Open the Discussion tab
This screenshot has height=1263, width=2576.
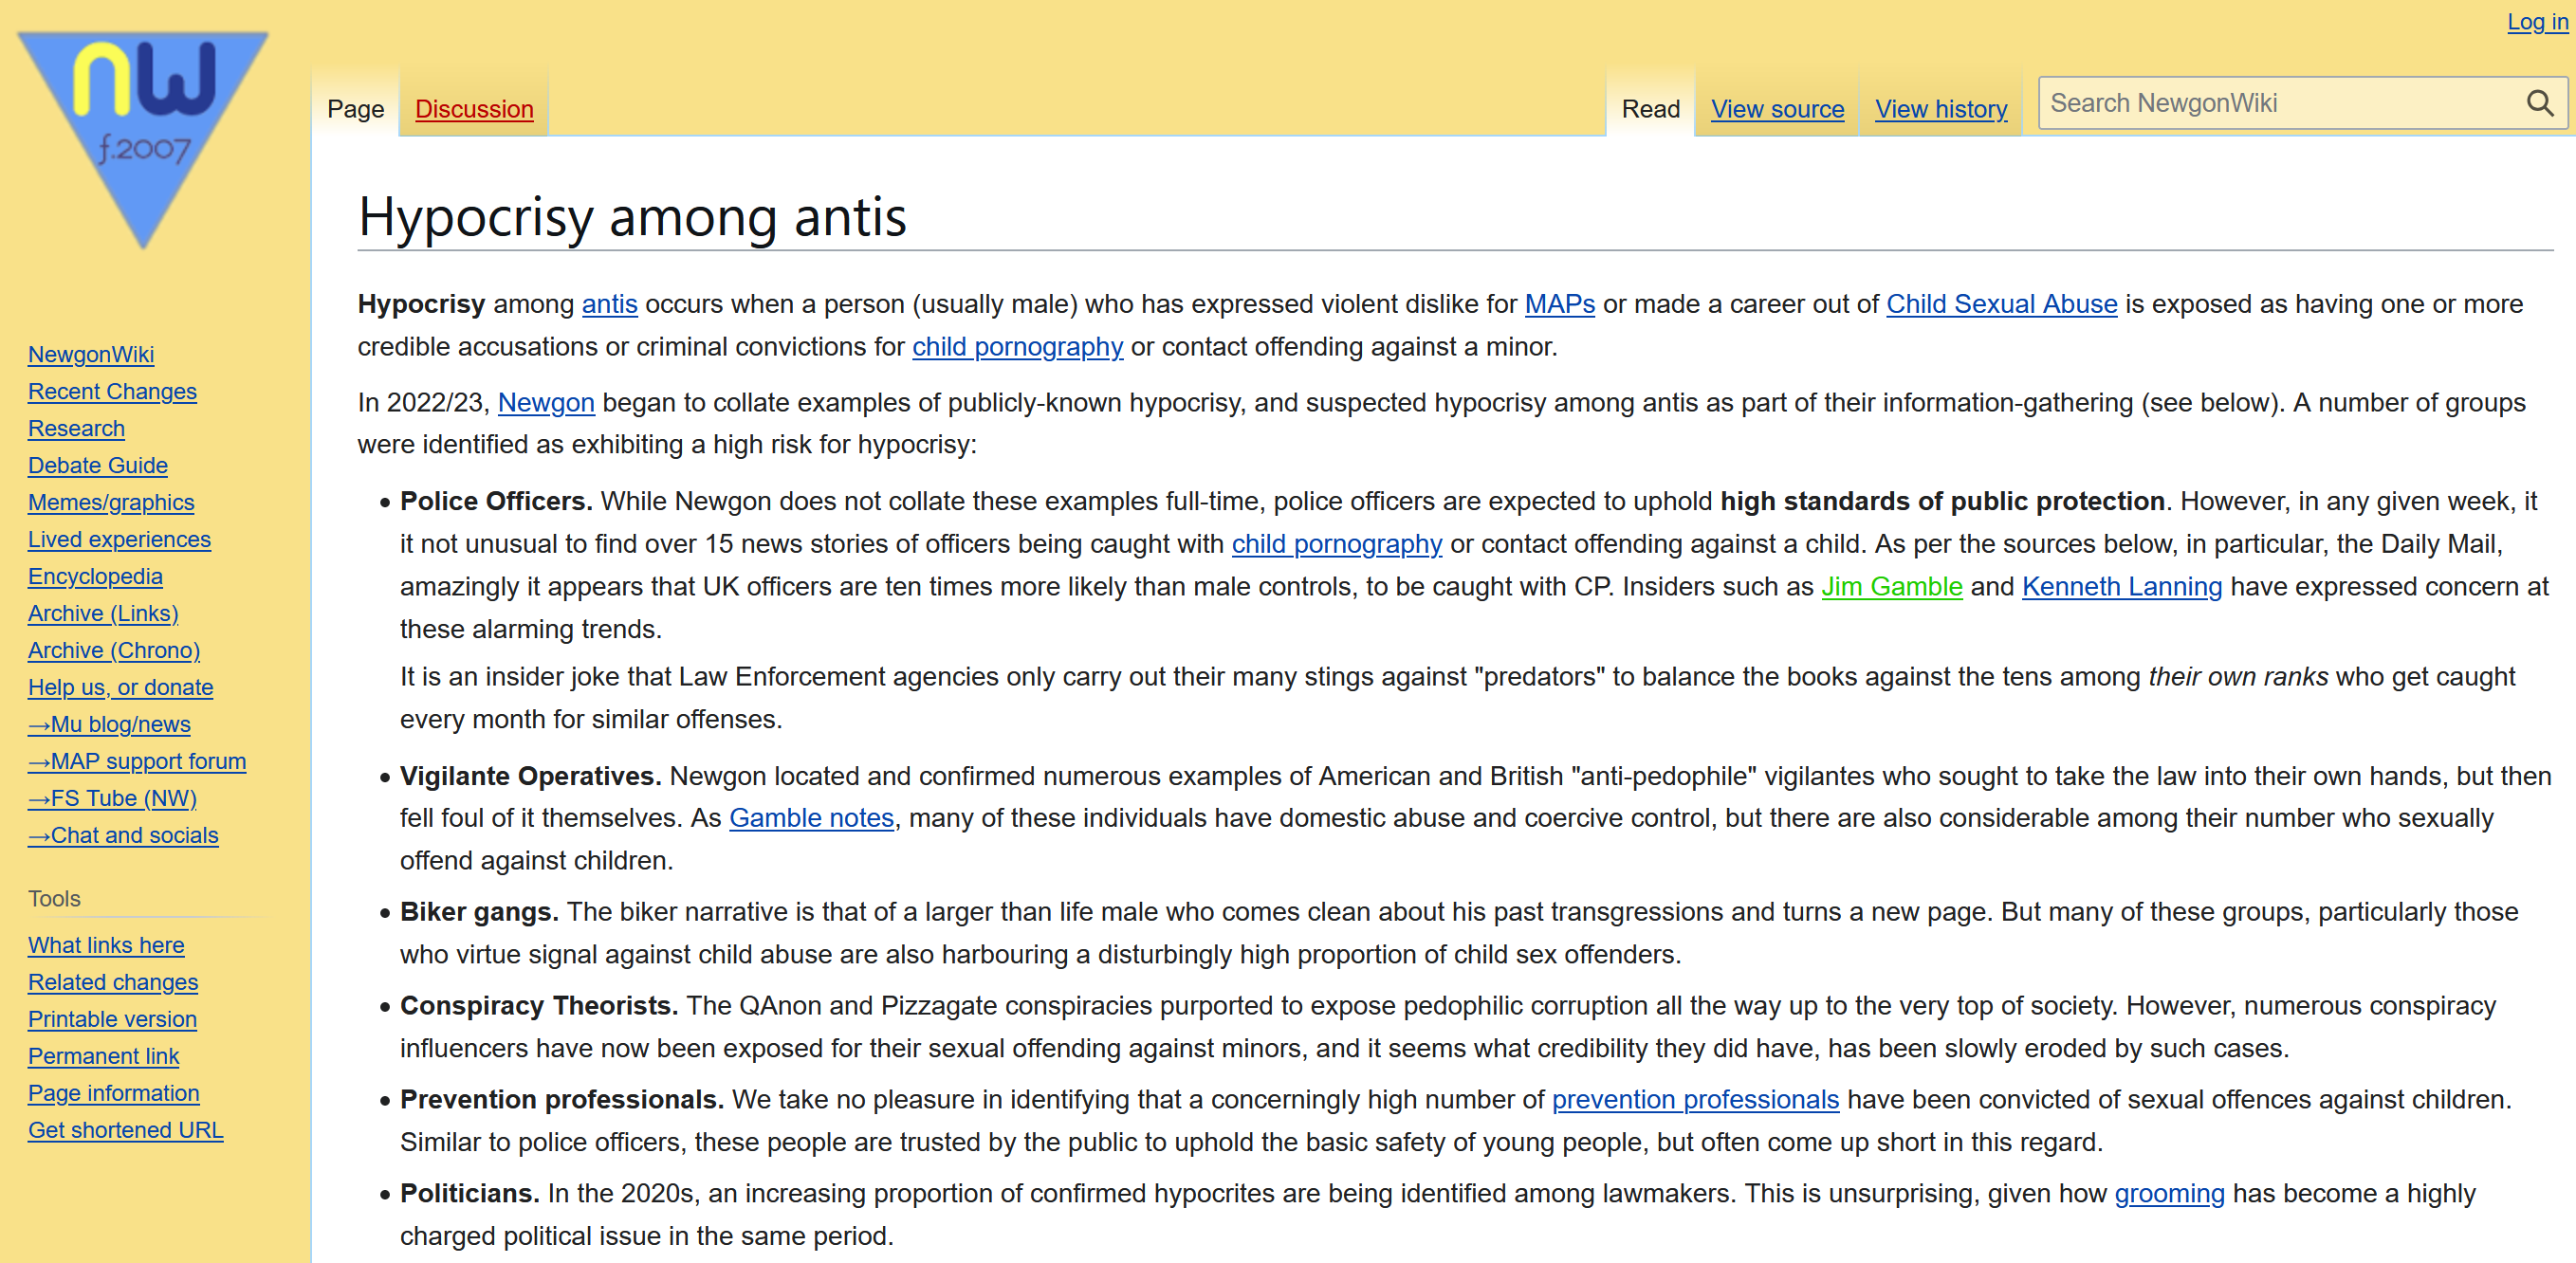click(474, 109)
